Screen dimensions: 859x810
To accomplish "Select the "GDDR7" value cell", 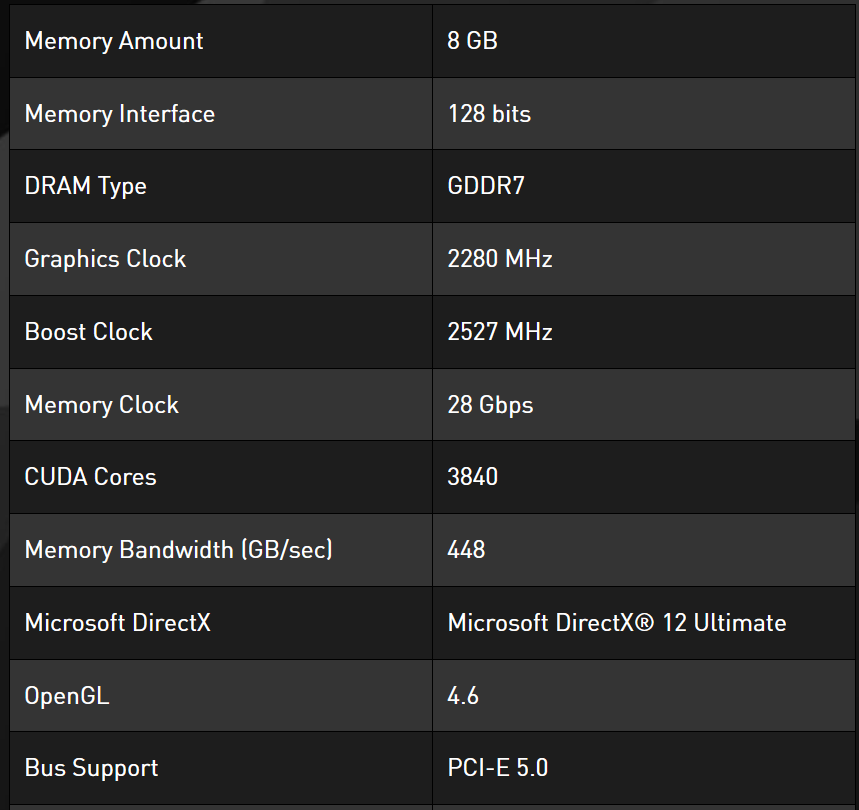I will click(x=486, y=186).
